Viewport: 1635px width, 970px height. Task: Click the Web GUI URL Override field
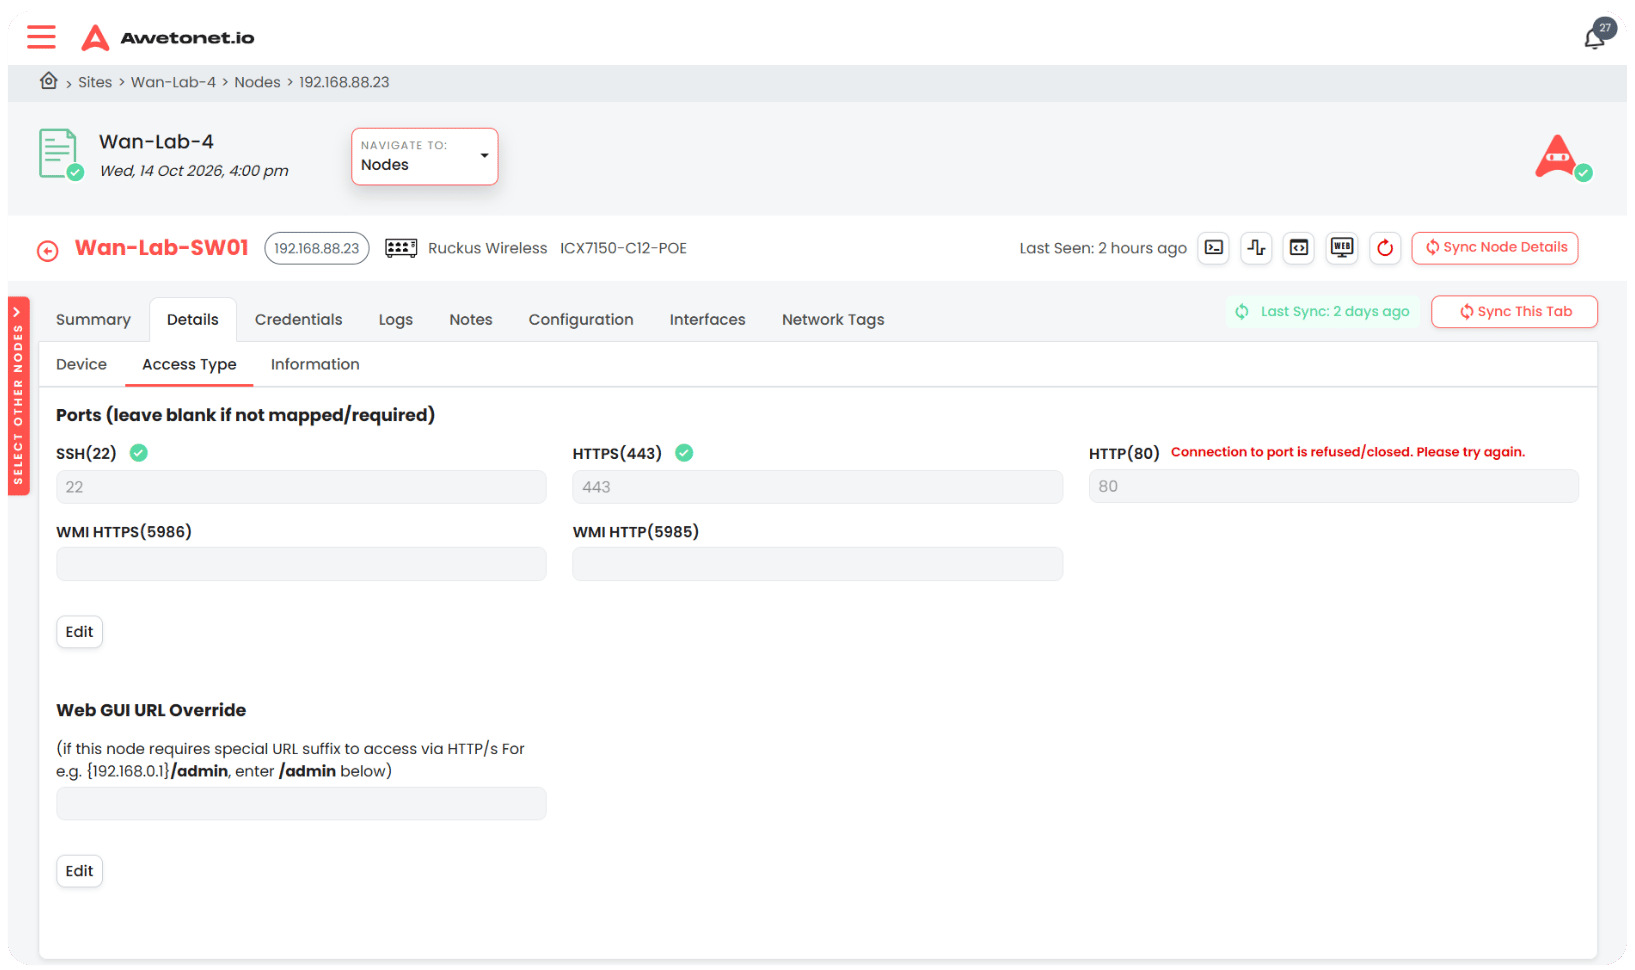tap(301, 804)
